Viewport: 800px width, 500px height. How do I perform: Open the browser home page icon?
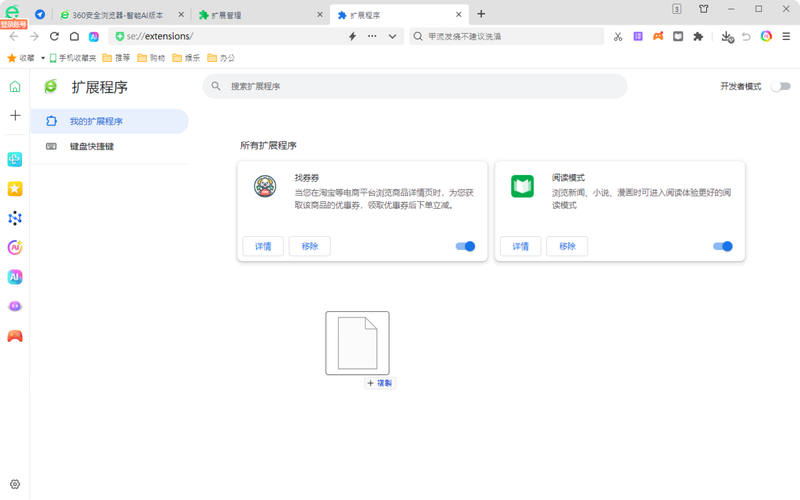[x=74, y=36]
